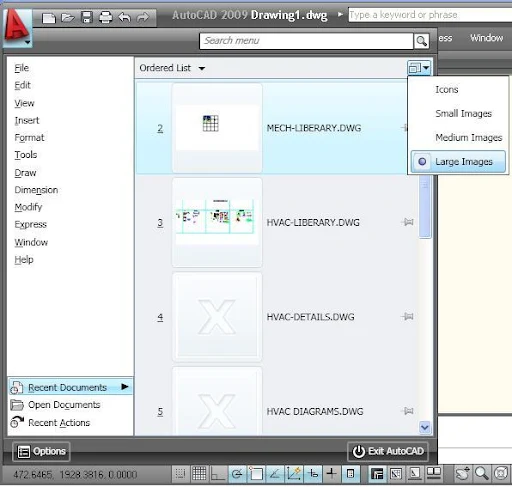
Task: Click the Zoom magnifier in status bar
Action: click(482, 473)
